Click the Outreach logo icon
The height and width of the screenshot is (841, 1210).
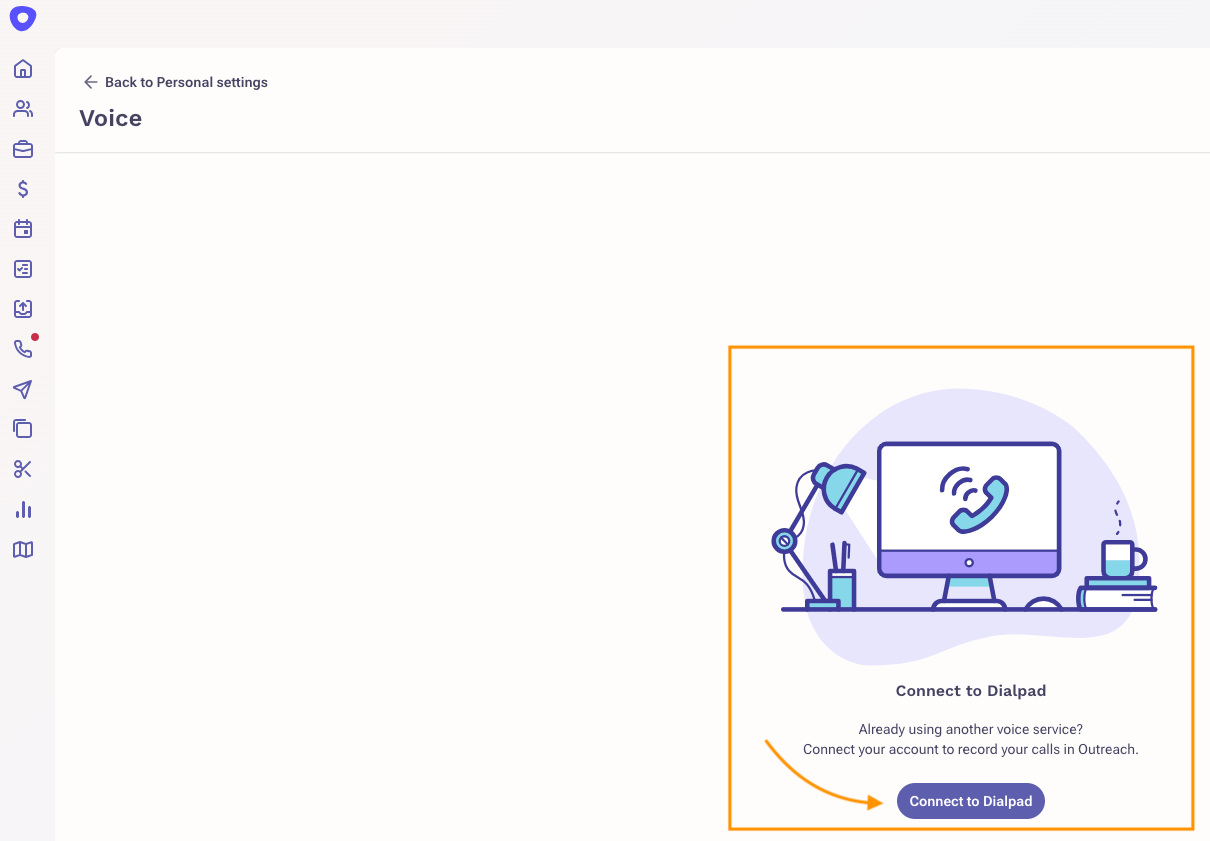click(x=23, y=19)
